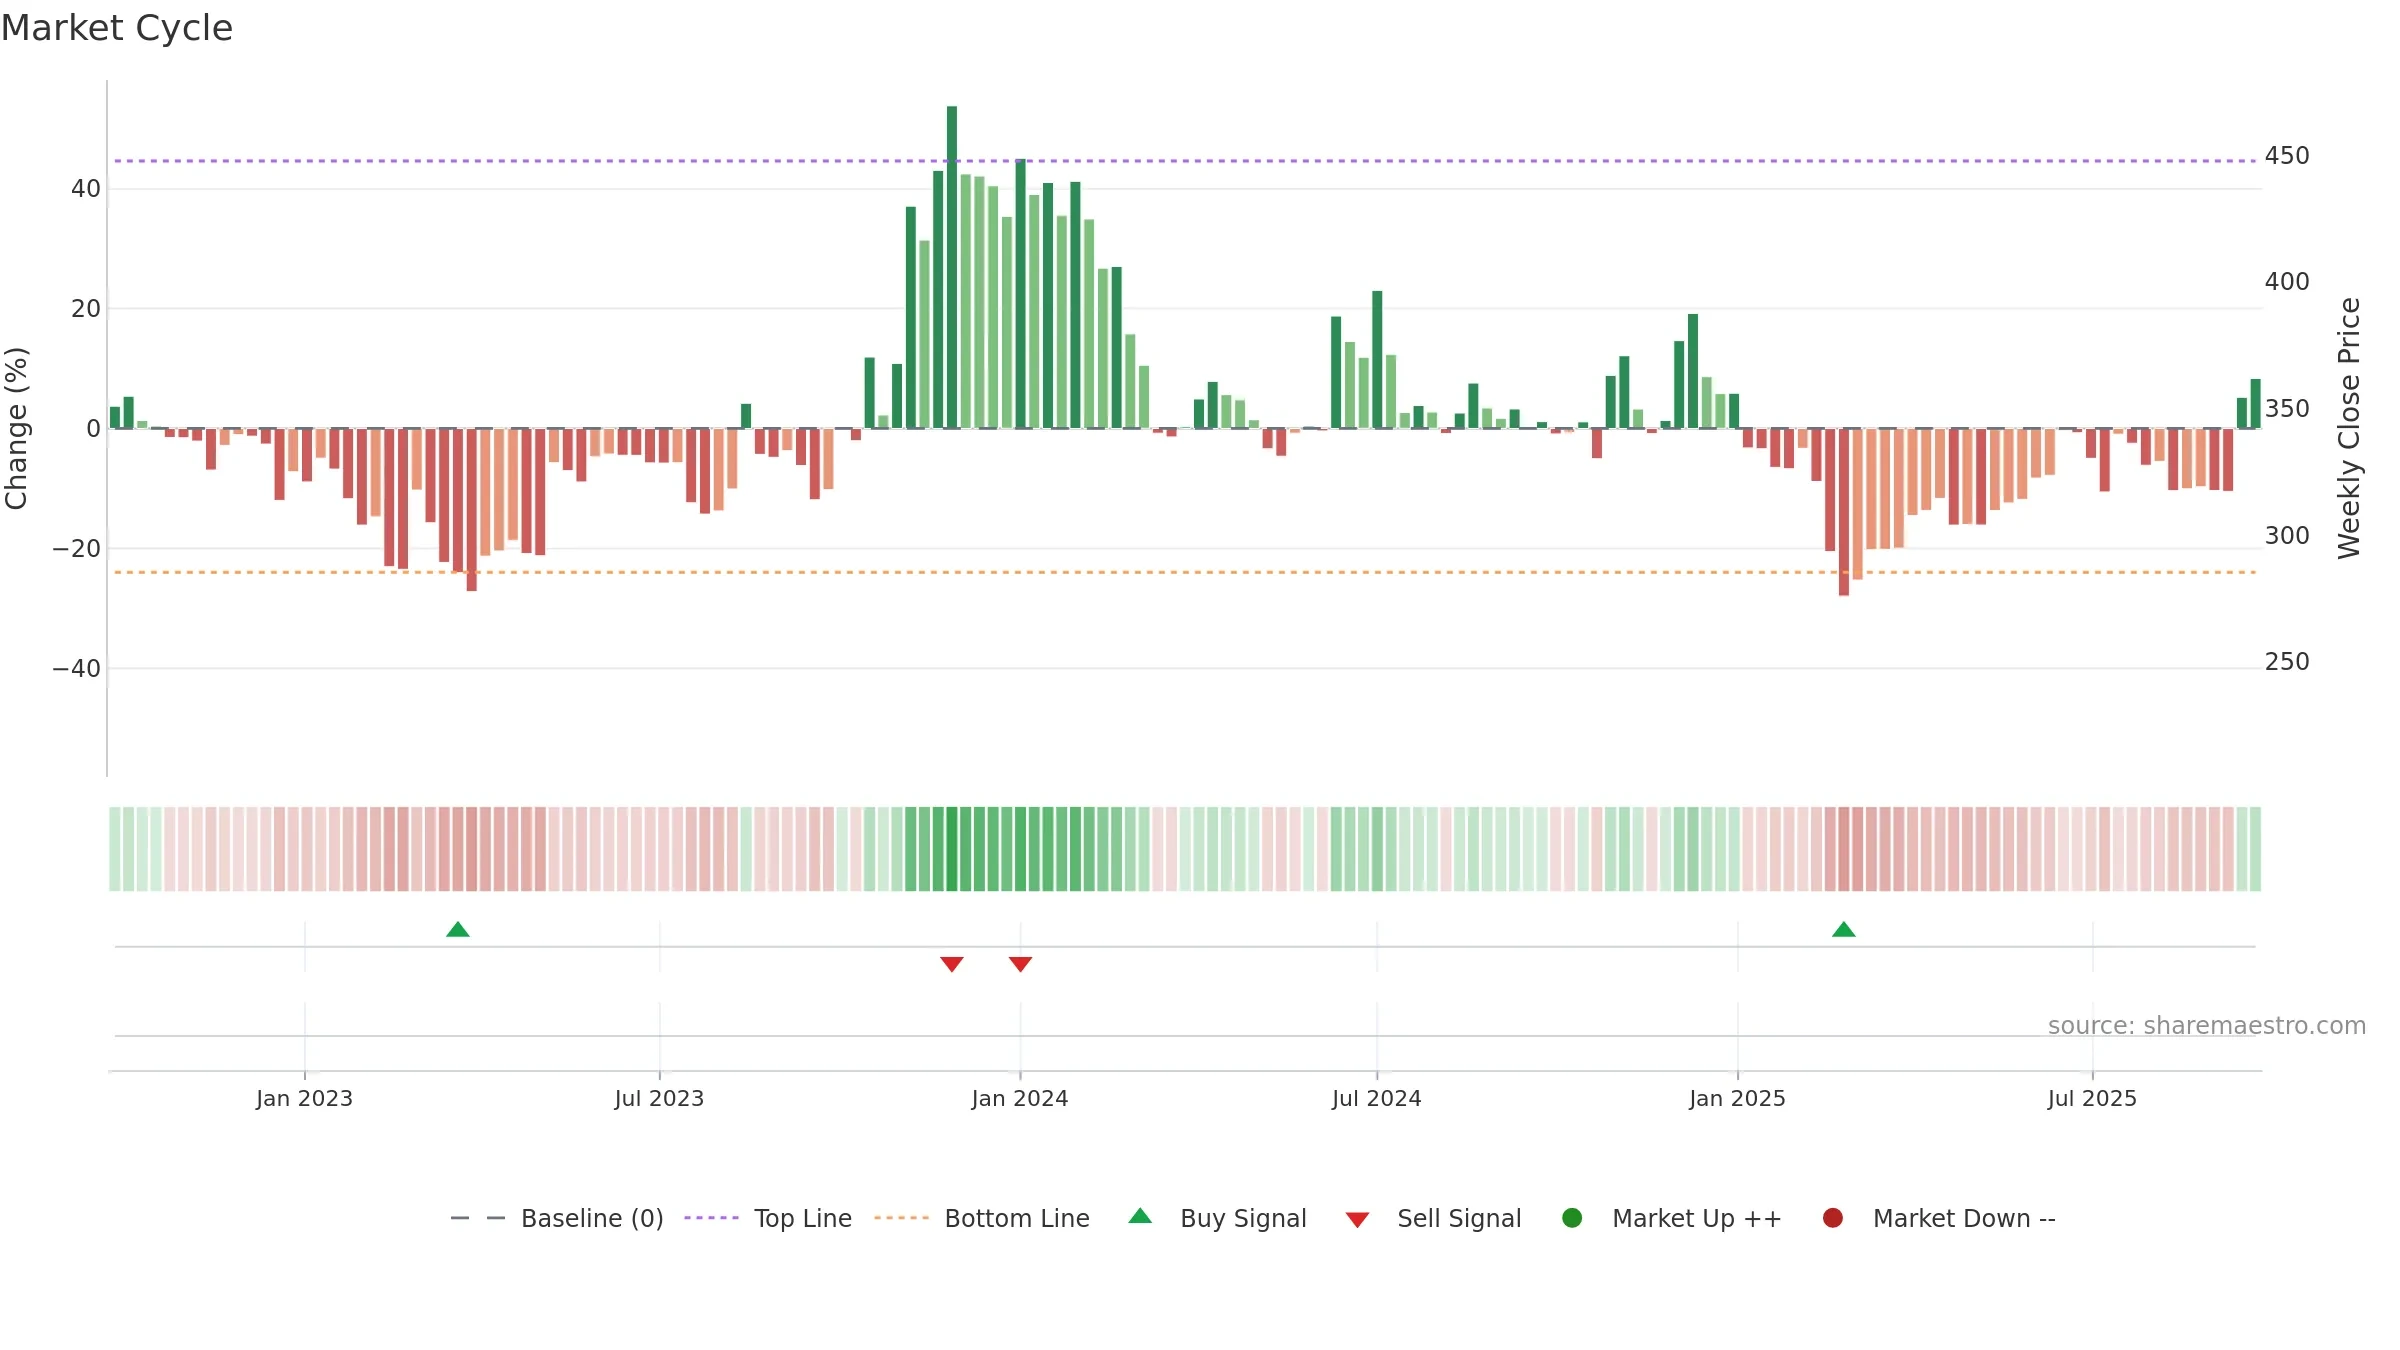Hide the Bottom Line legend series
This screenshot has width=2400, height=1350.
coord(982,1218)
